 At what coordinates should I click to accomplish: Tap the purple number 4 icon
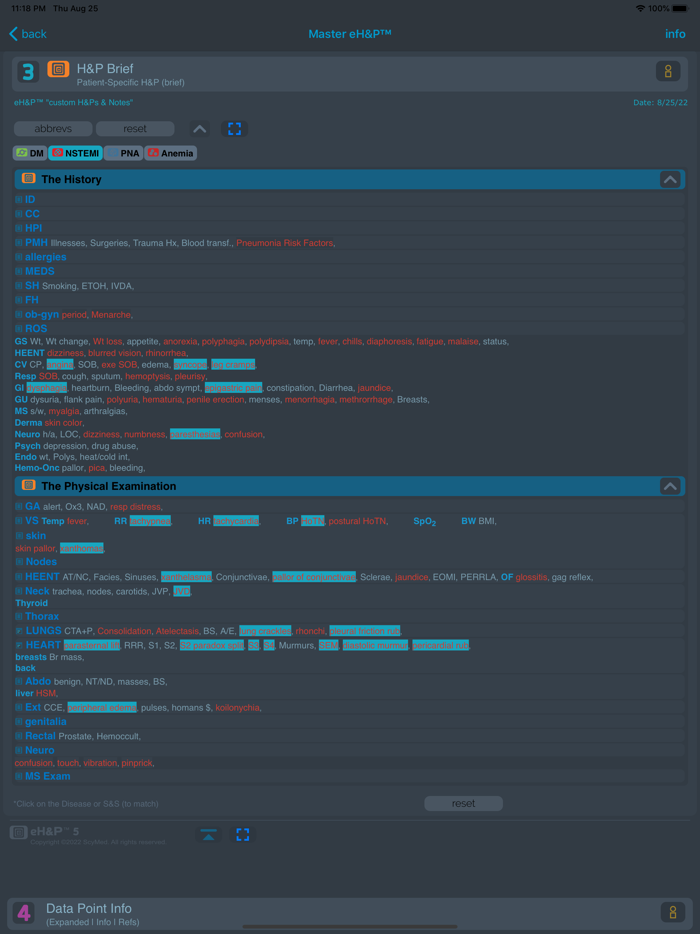(24, 913)
